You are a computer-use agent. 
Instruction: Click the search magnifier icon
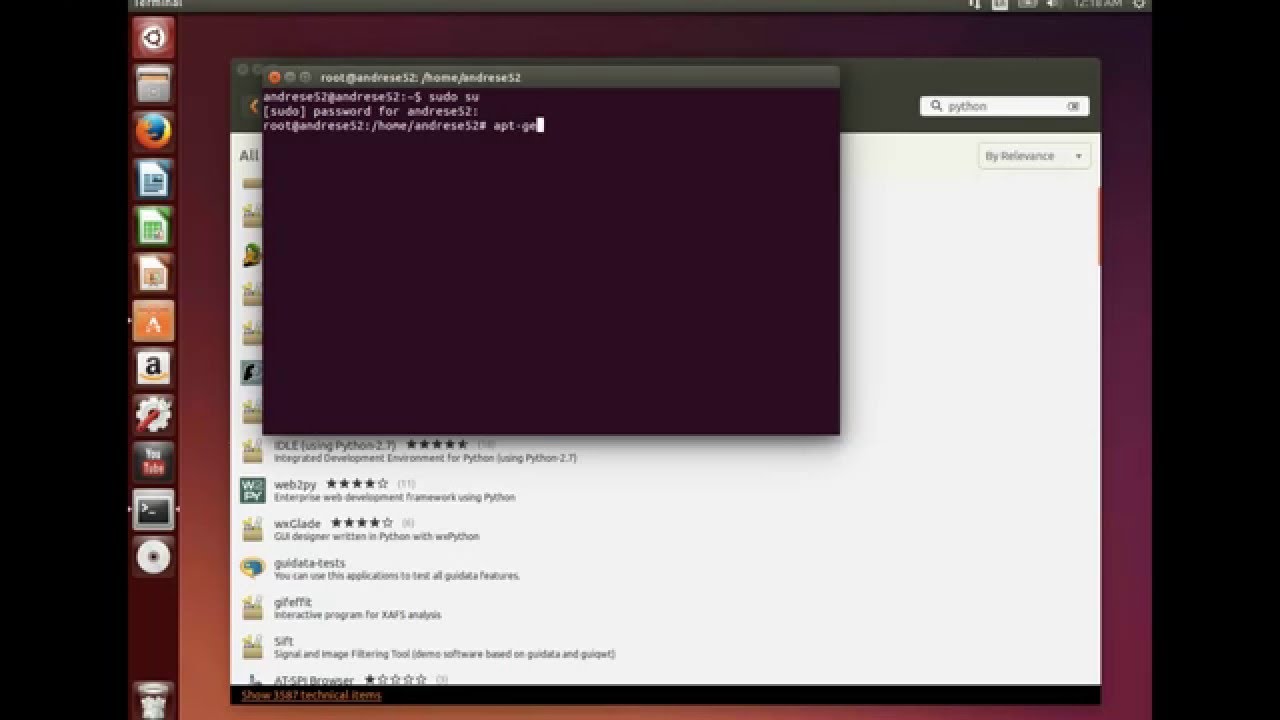[x=936, y=106]
